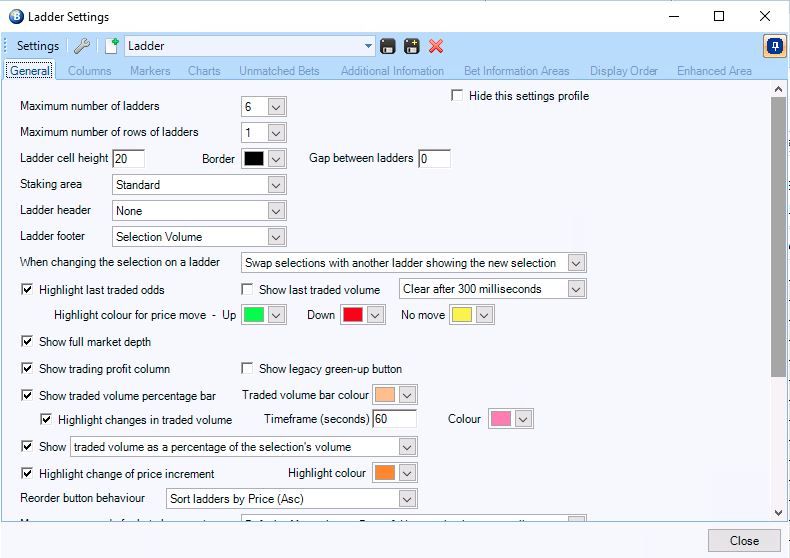Maximize the Ladder Settings window
The height and width of the screenshot is (558, 790).
[x=719, y=16]
